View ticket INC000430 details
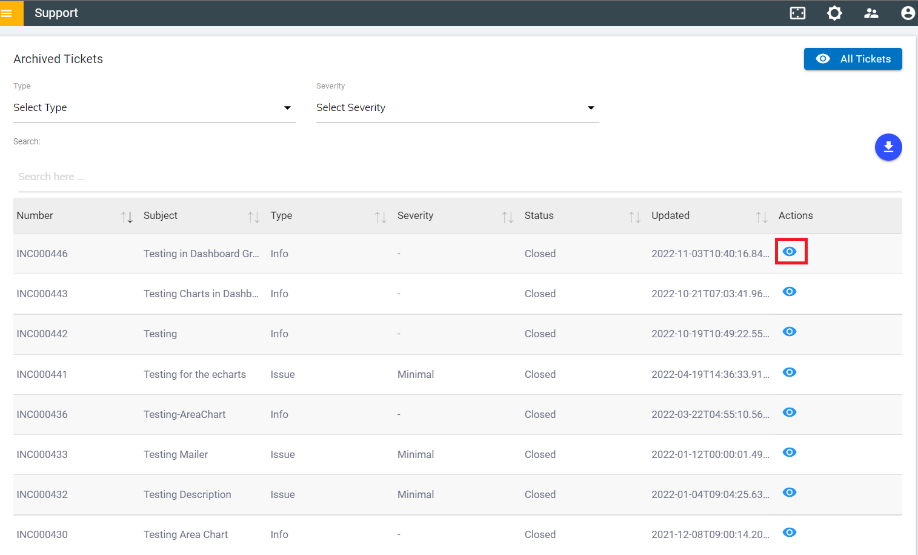Viewport: 918px width, 555px height. pyautogui.click(x=790, y=532)
